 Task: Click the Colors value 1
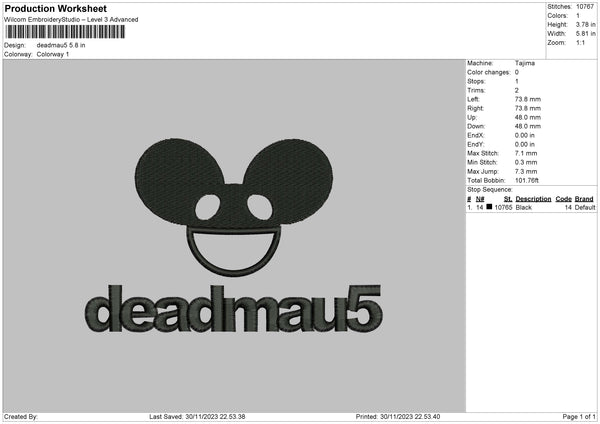click(578, 16)
